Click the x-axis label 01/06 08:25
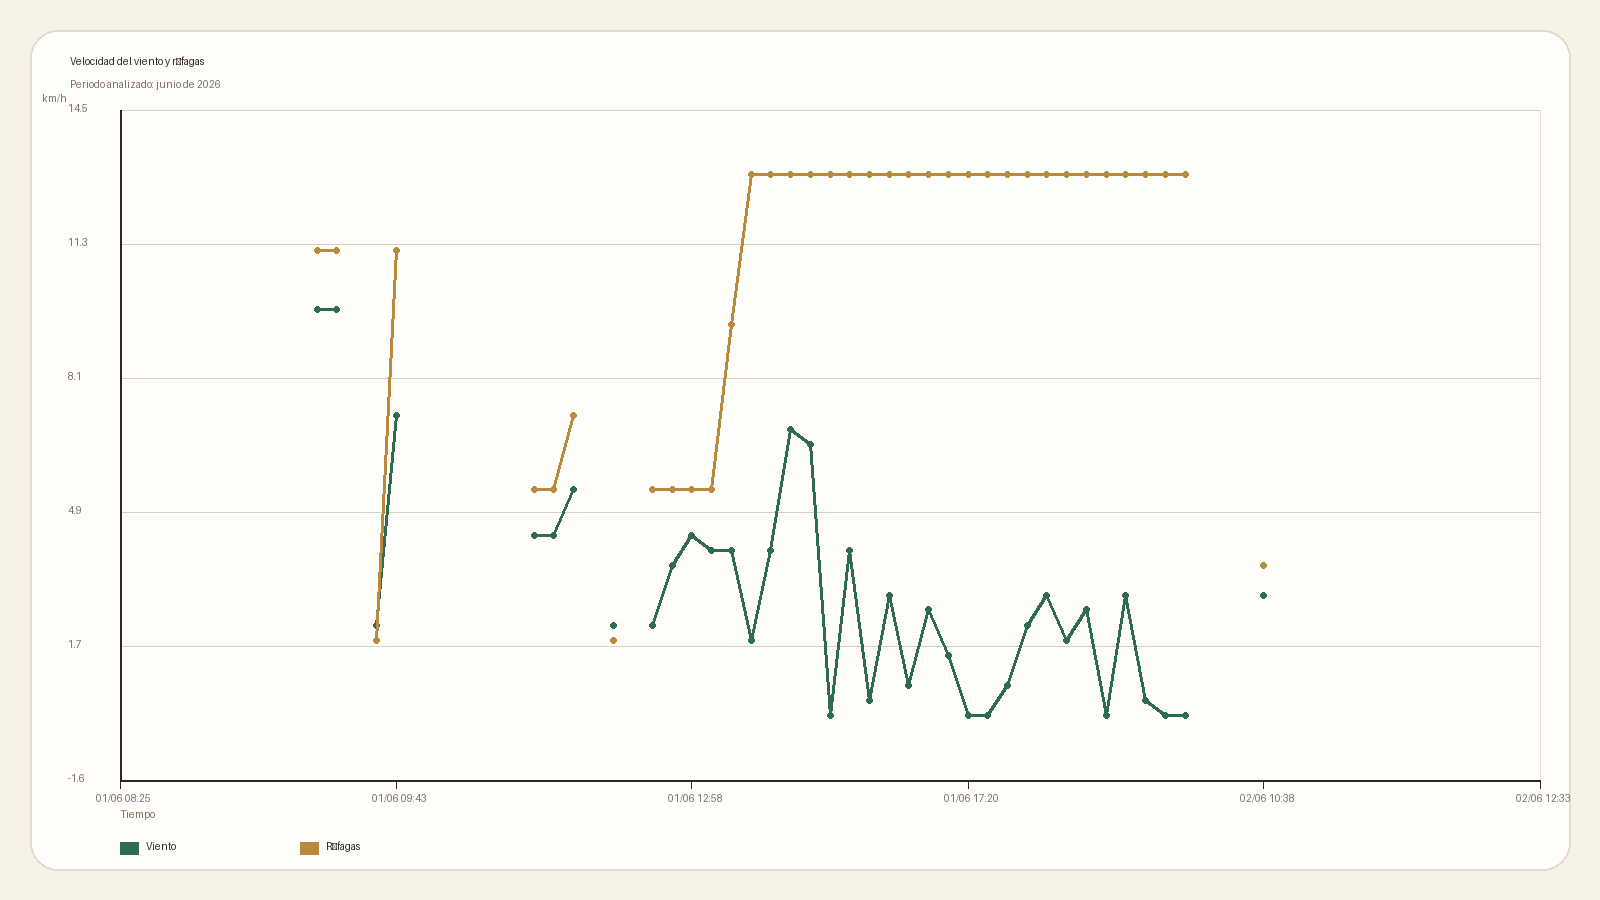This screenshot has height=900, width=1600. click(x=123, y=799)
